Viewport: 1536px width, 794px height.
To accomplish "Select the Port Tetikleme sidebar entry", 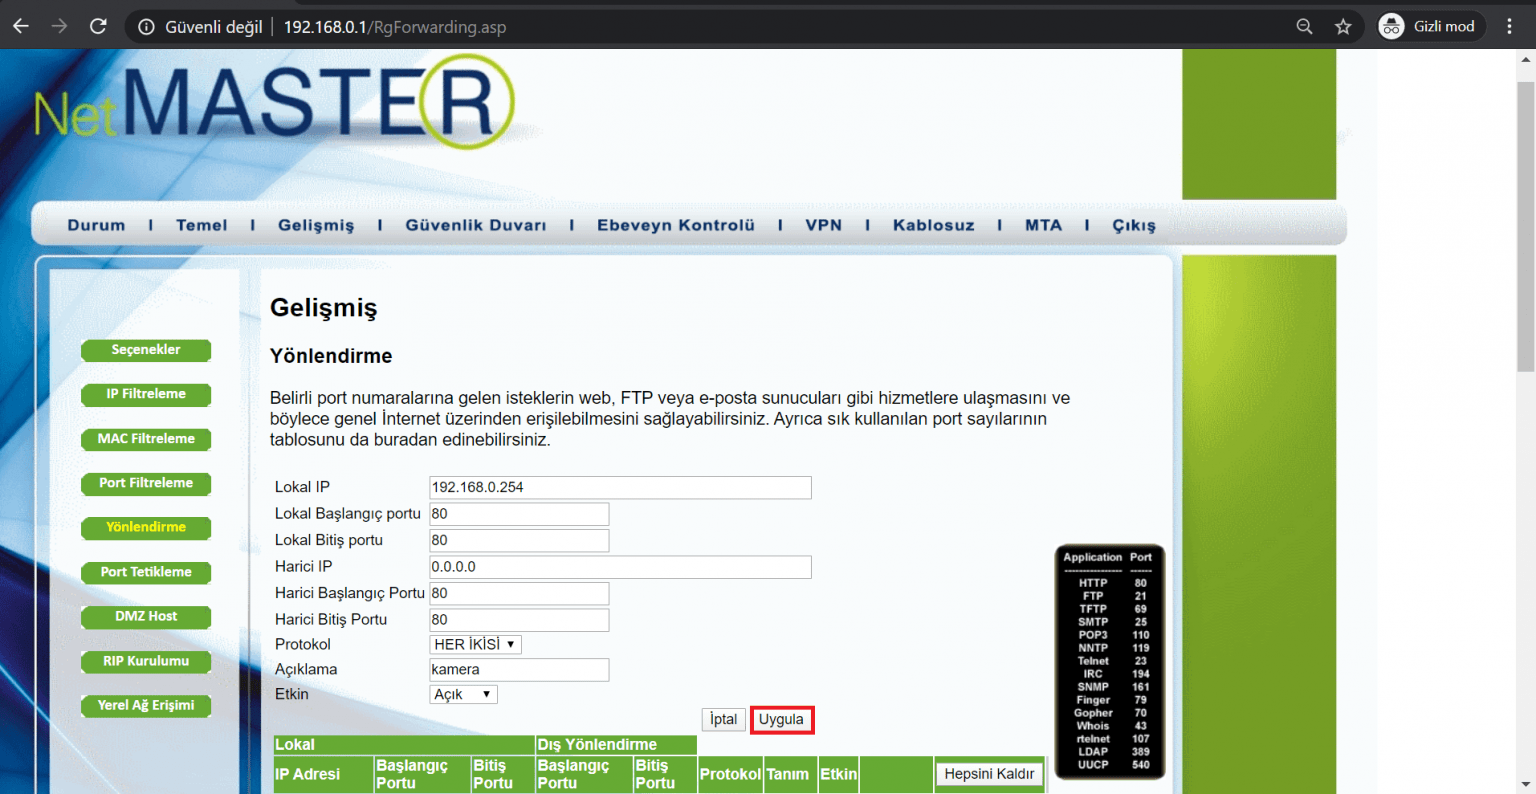I will [145, 572].
